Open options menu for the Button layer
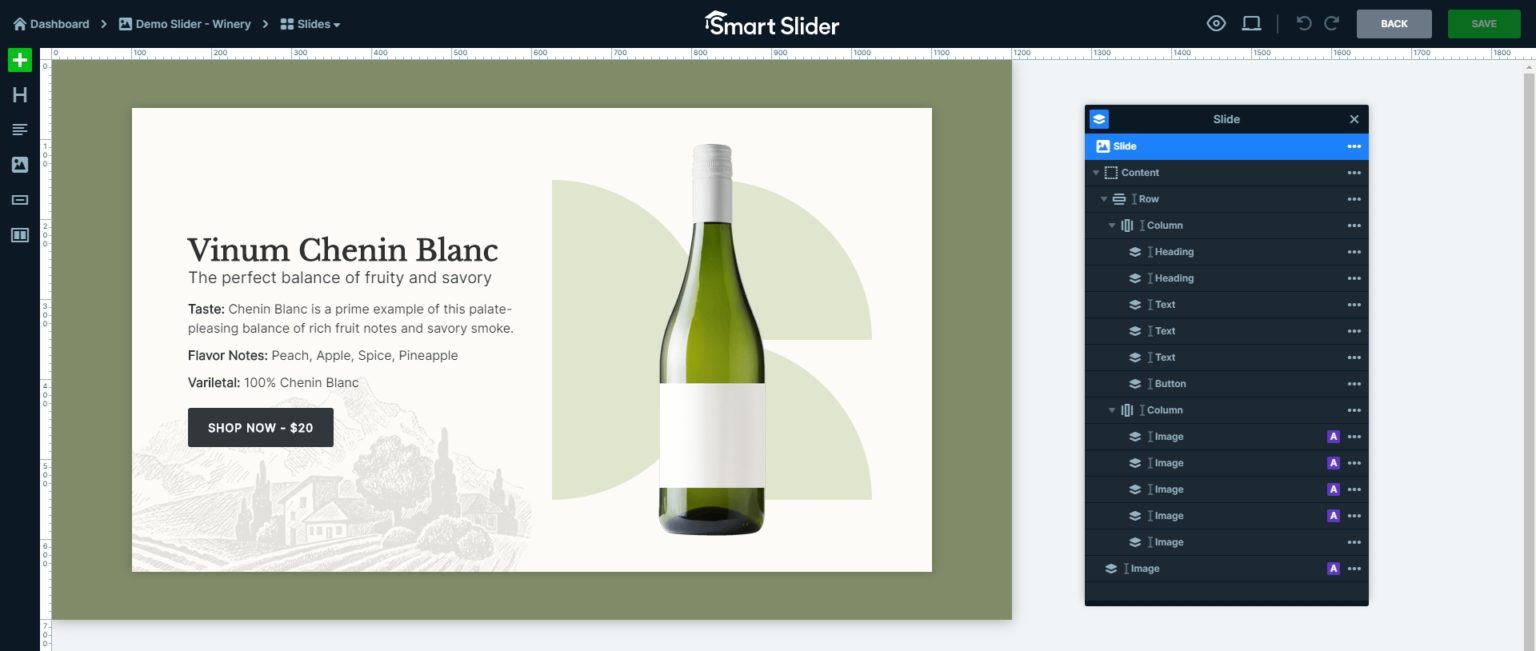This screenshot has height=651, width=1536. 1354,383
